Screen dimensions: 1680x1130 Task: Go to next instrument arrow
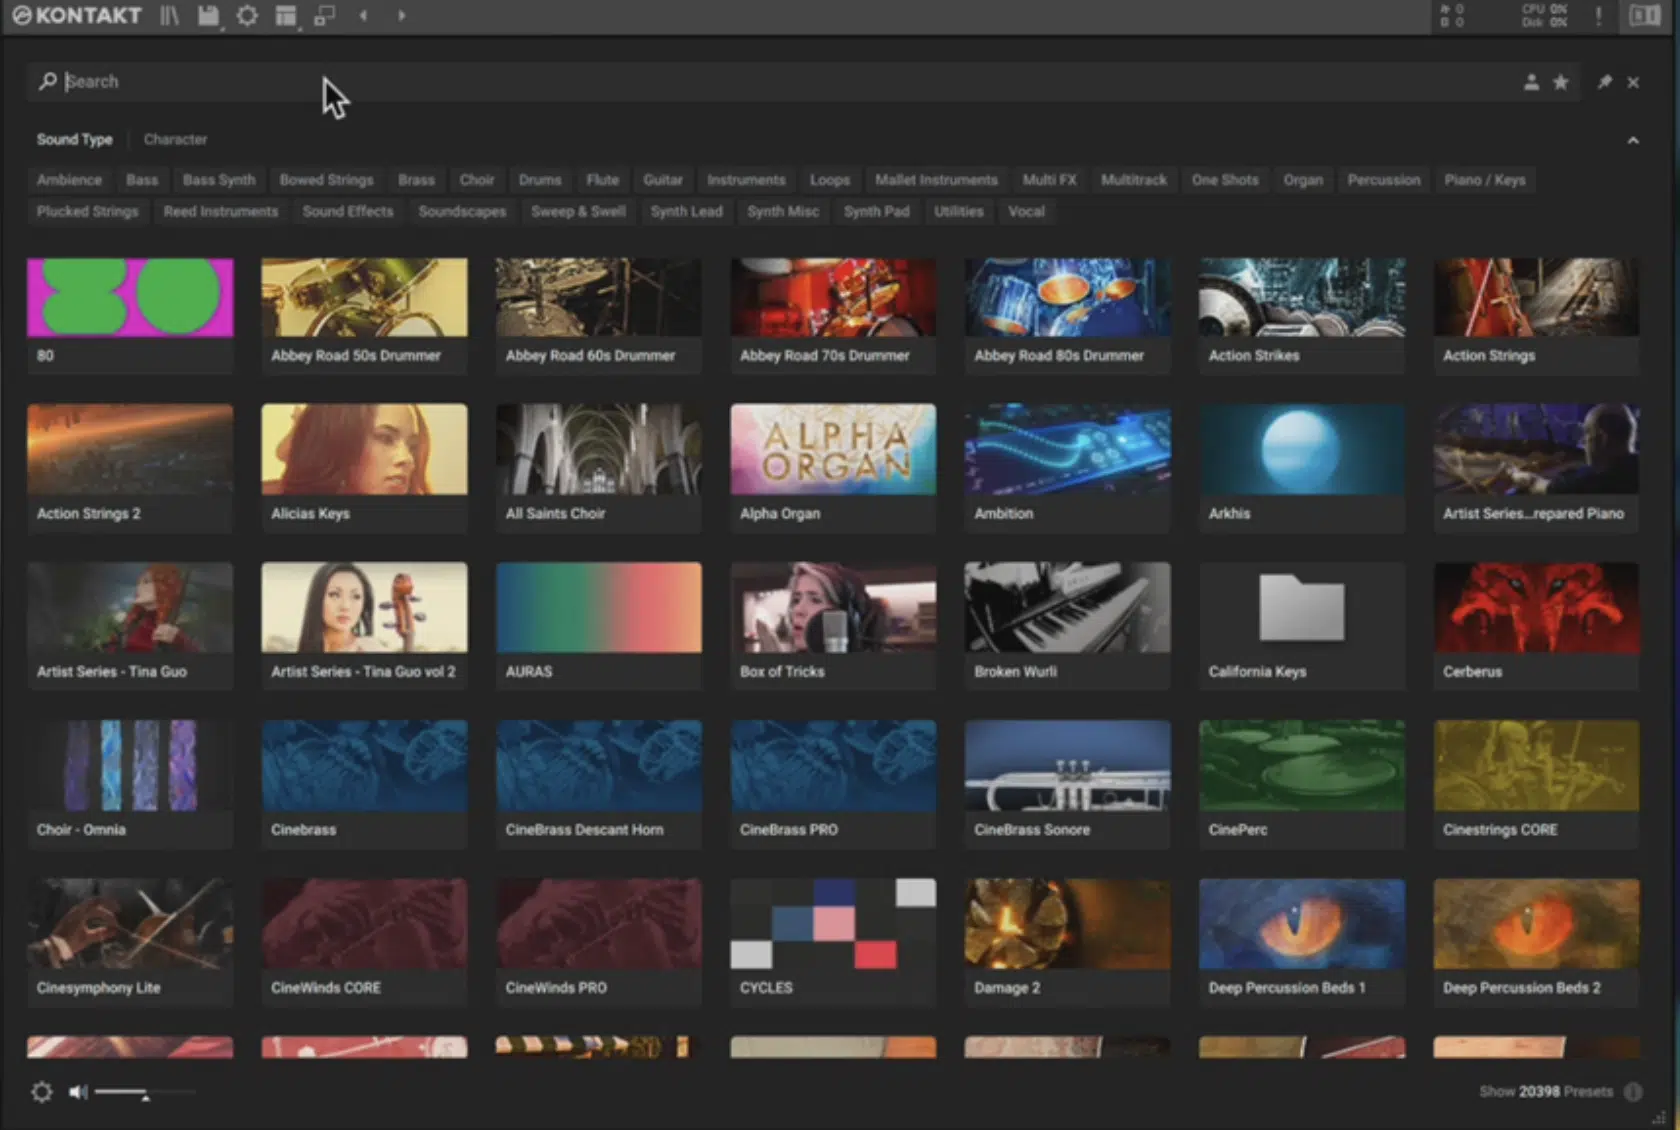(x=401, y=16)
